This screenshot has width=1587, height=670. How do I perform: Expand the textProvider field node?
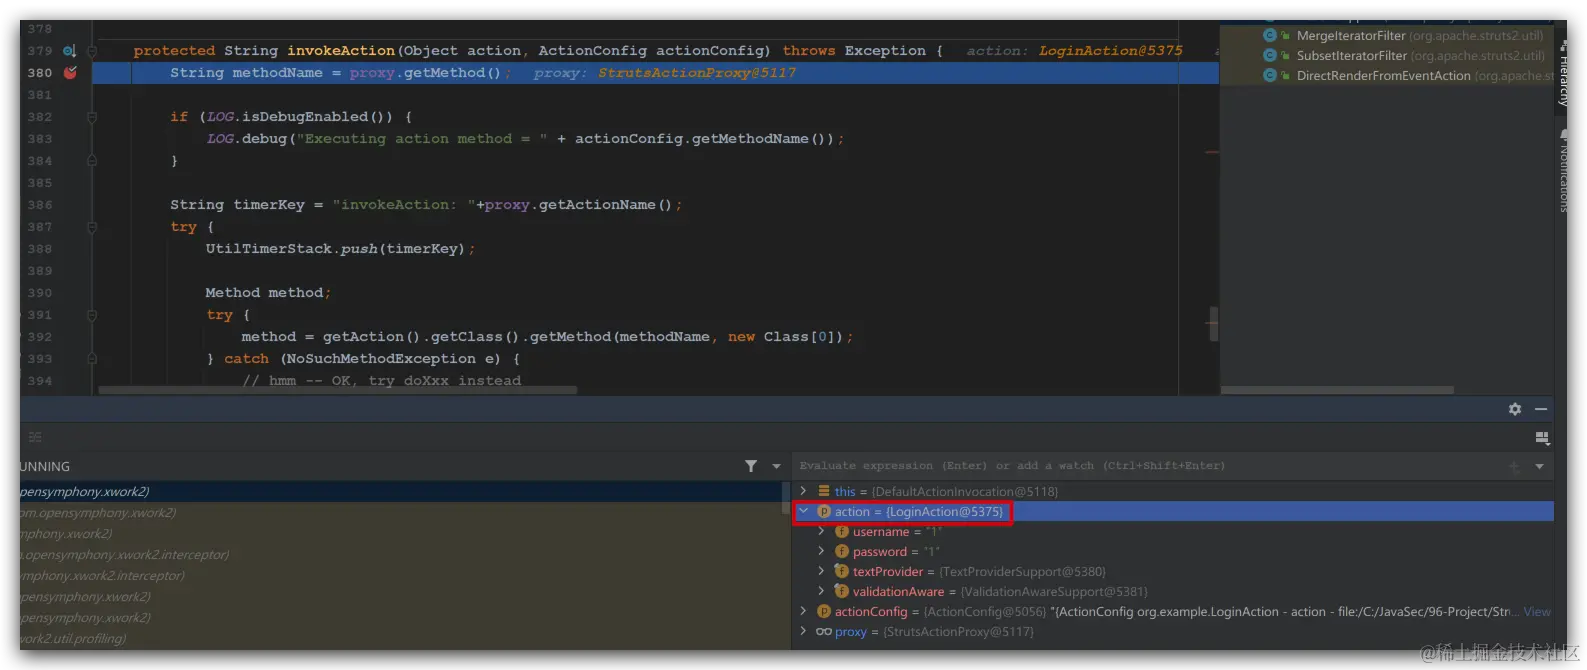821,571
